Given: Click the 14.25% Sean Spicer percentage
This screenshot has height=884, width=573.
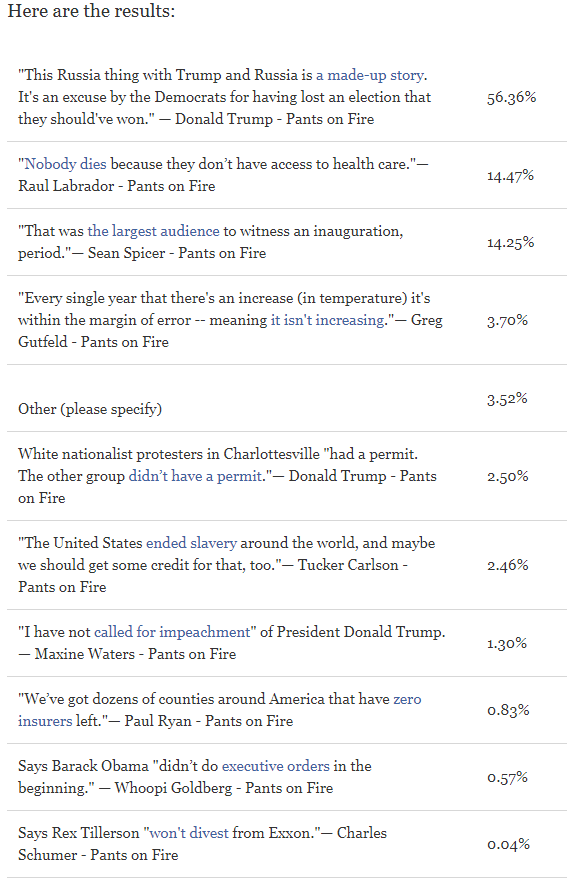Looking at the screenshot, I should point(510,242).
